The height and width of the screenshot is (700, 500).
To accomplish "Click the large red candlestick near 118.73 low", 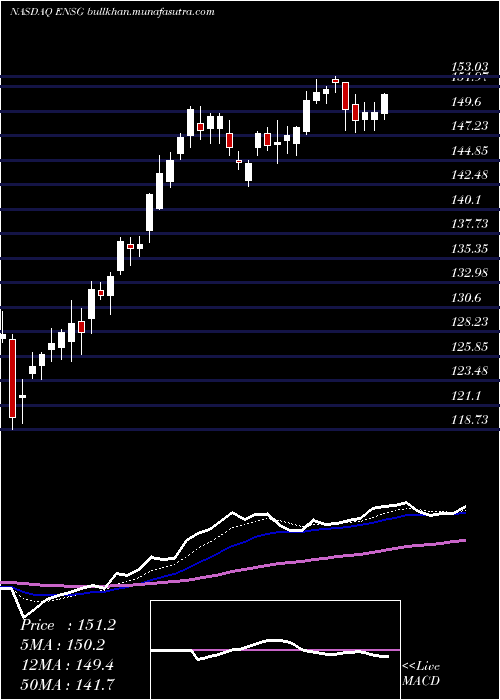I will coord(12,379).
